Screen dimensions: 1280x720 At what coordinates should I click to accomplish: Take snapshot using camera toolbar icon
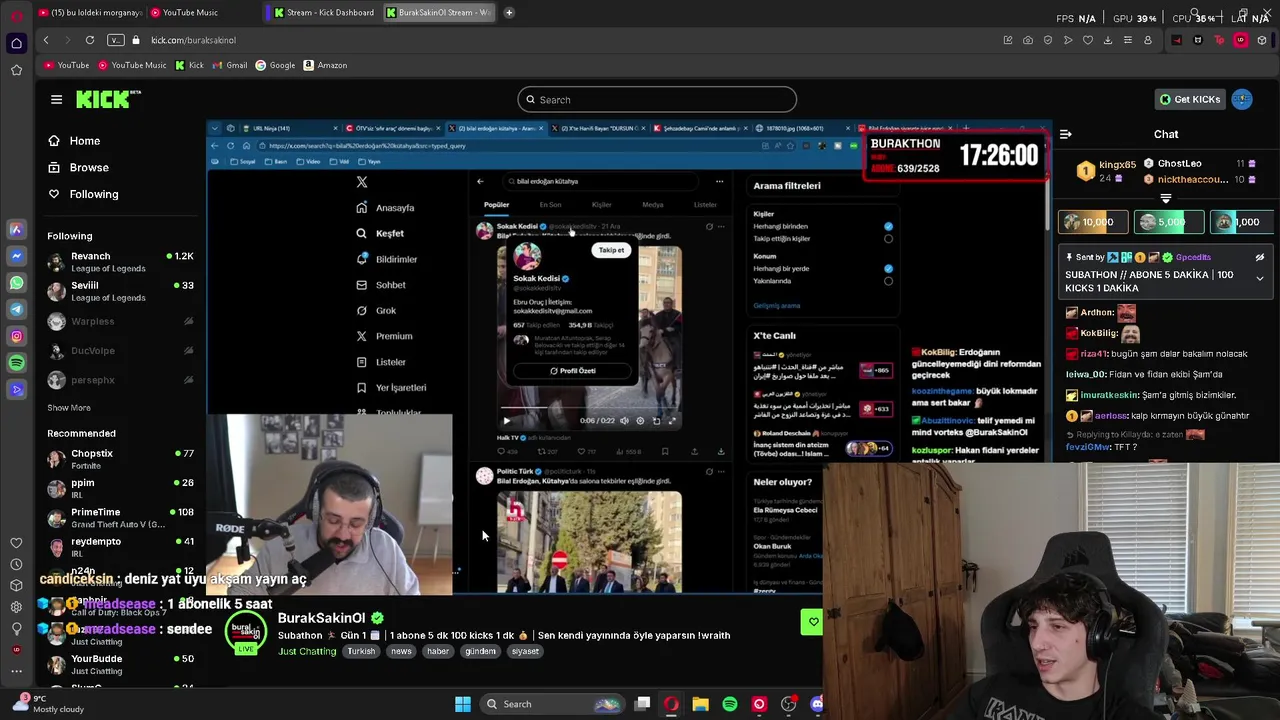1028,40
